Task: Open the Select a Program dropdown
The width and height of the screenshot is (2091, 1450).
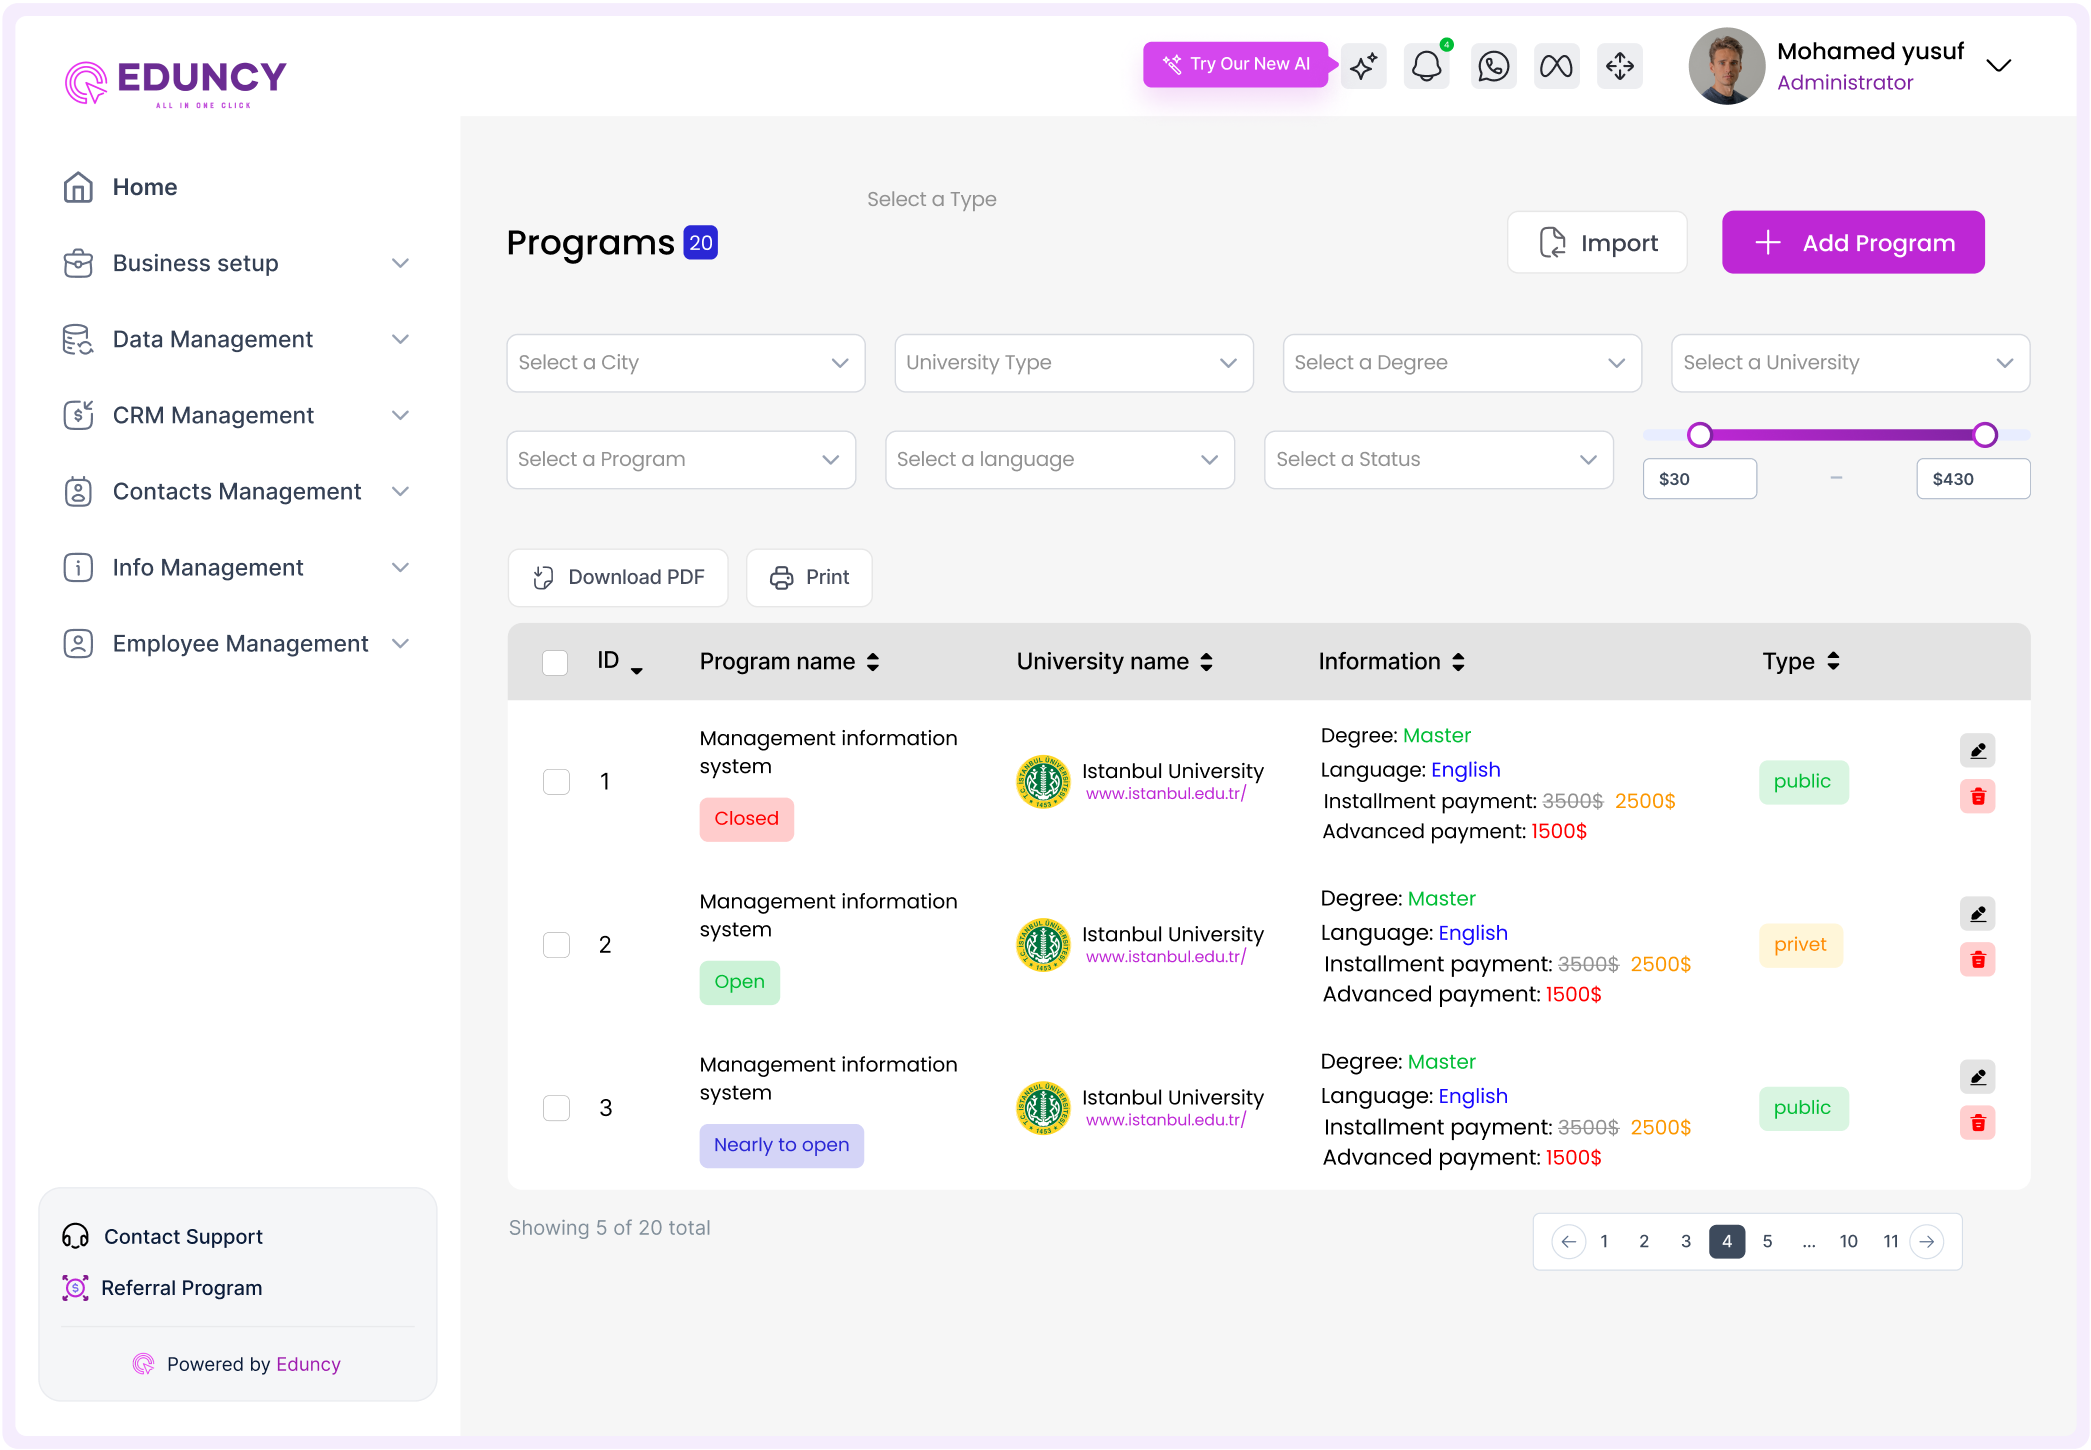Action: (x=681, y=460)
